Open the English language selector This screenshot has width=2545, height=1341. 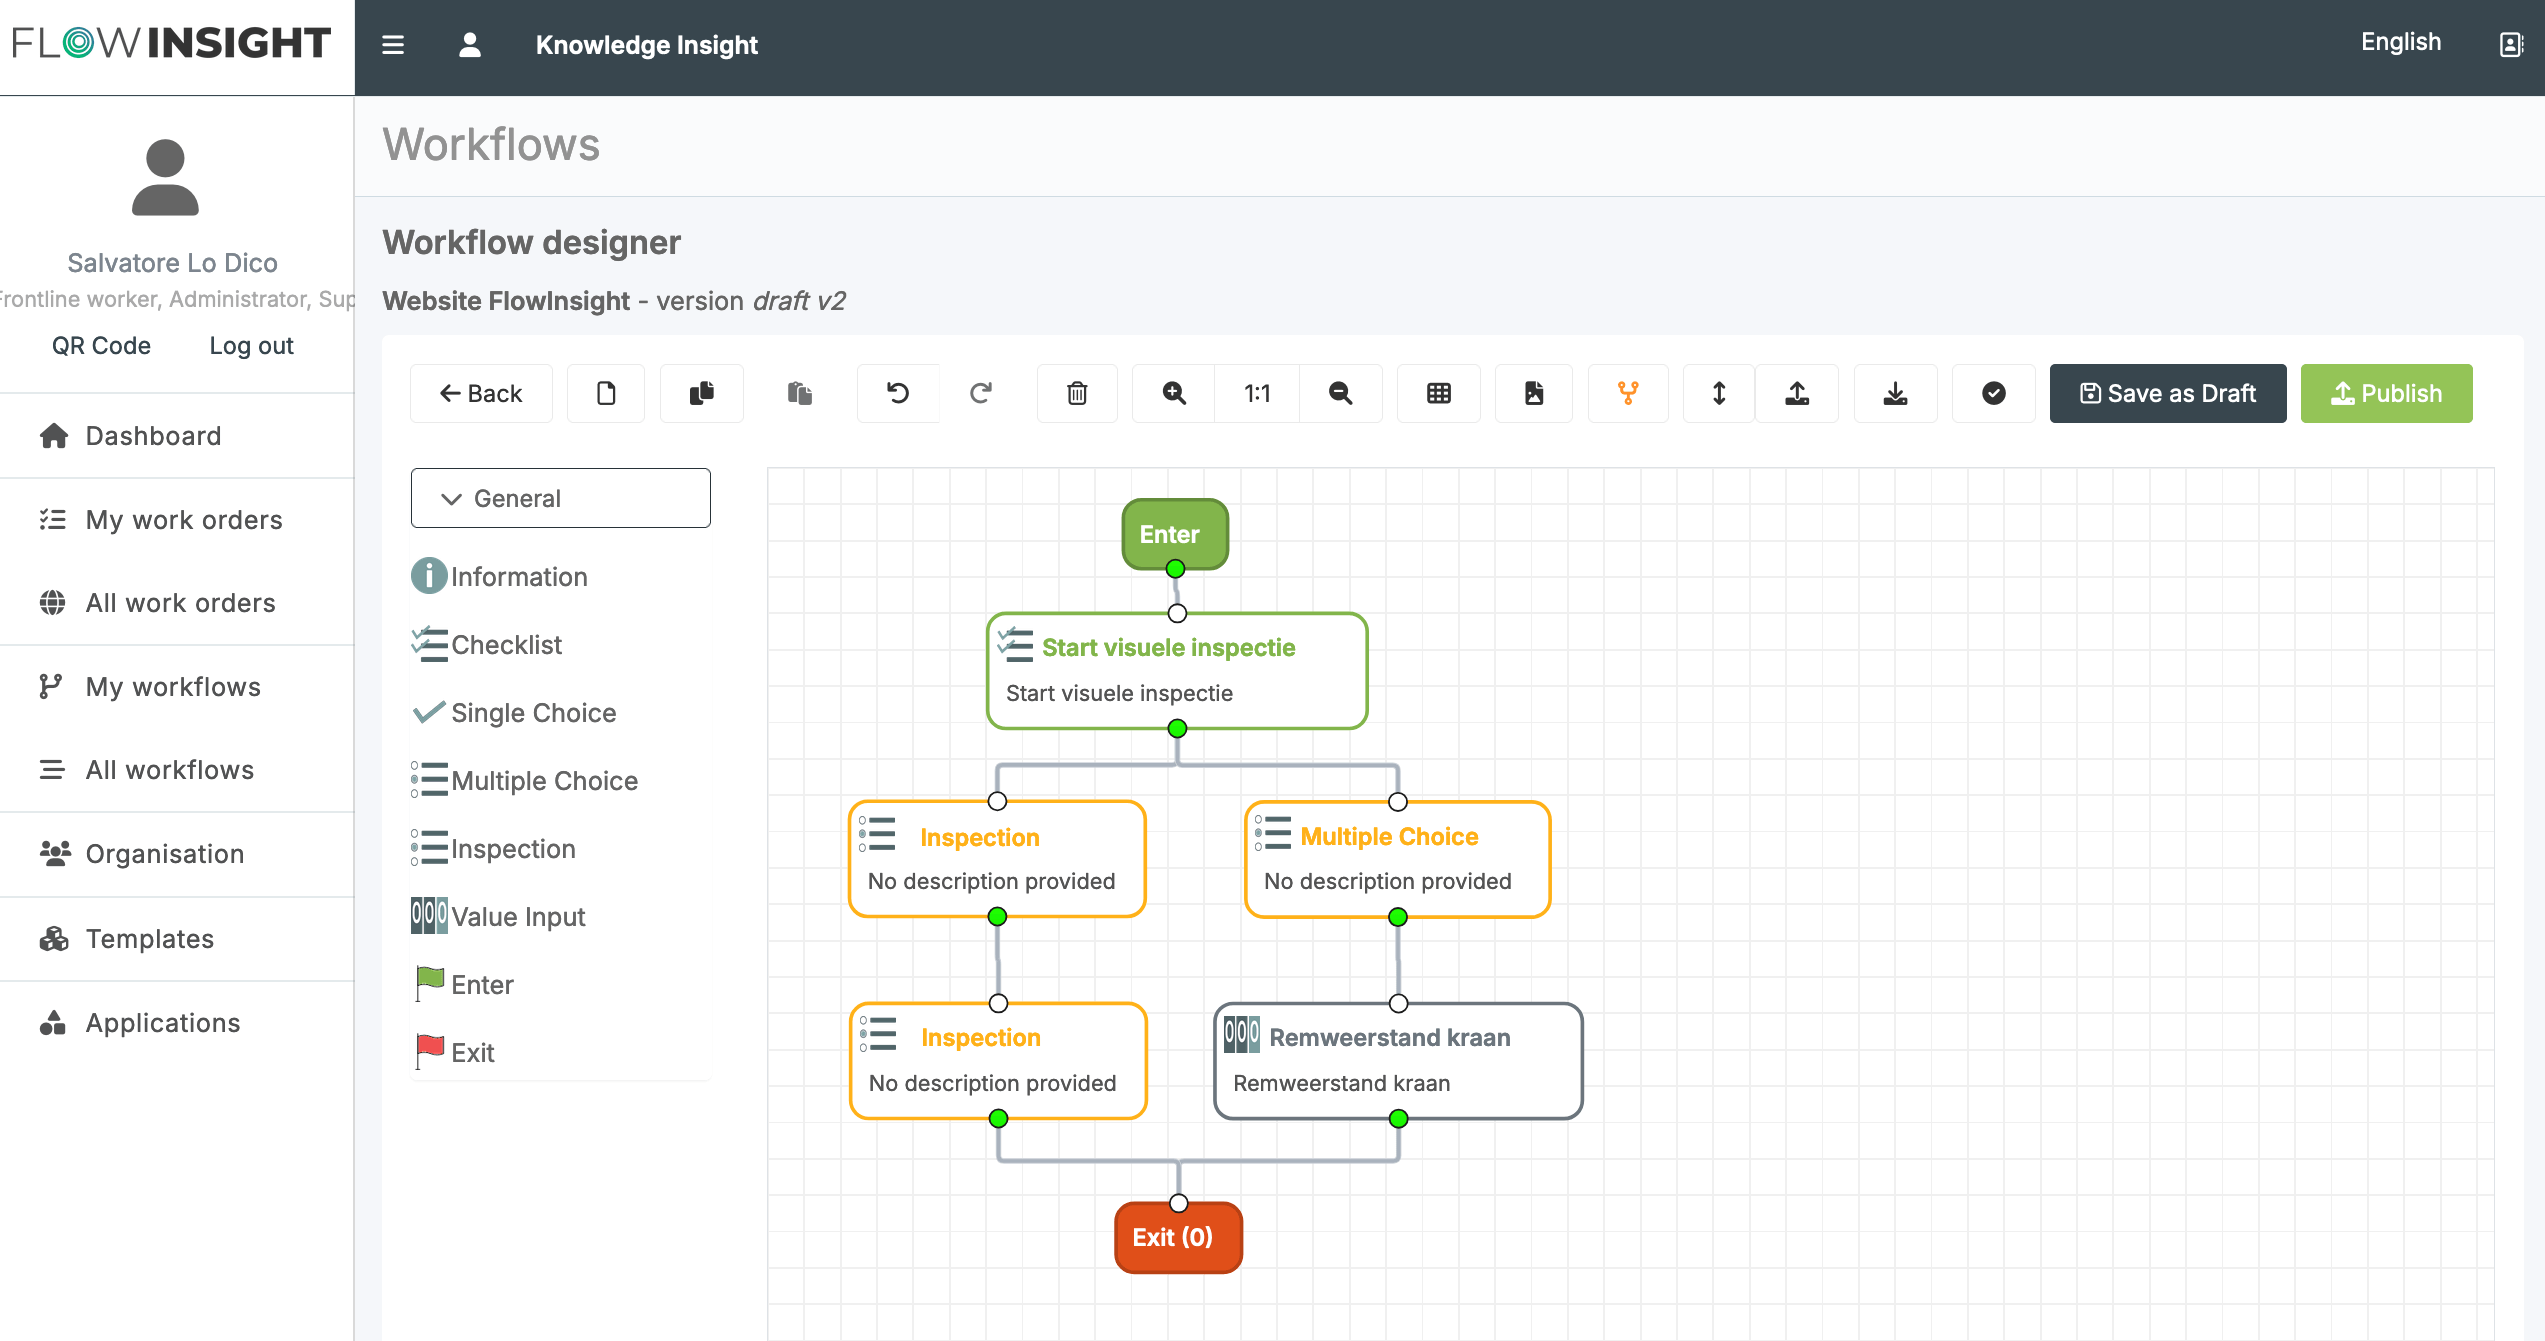[x=2400, y=42]
